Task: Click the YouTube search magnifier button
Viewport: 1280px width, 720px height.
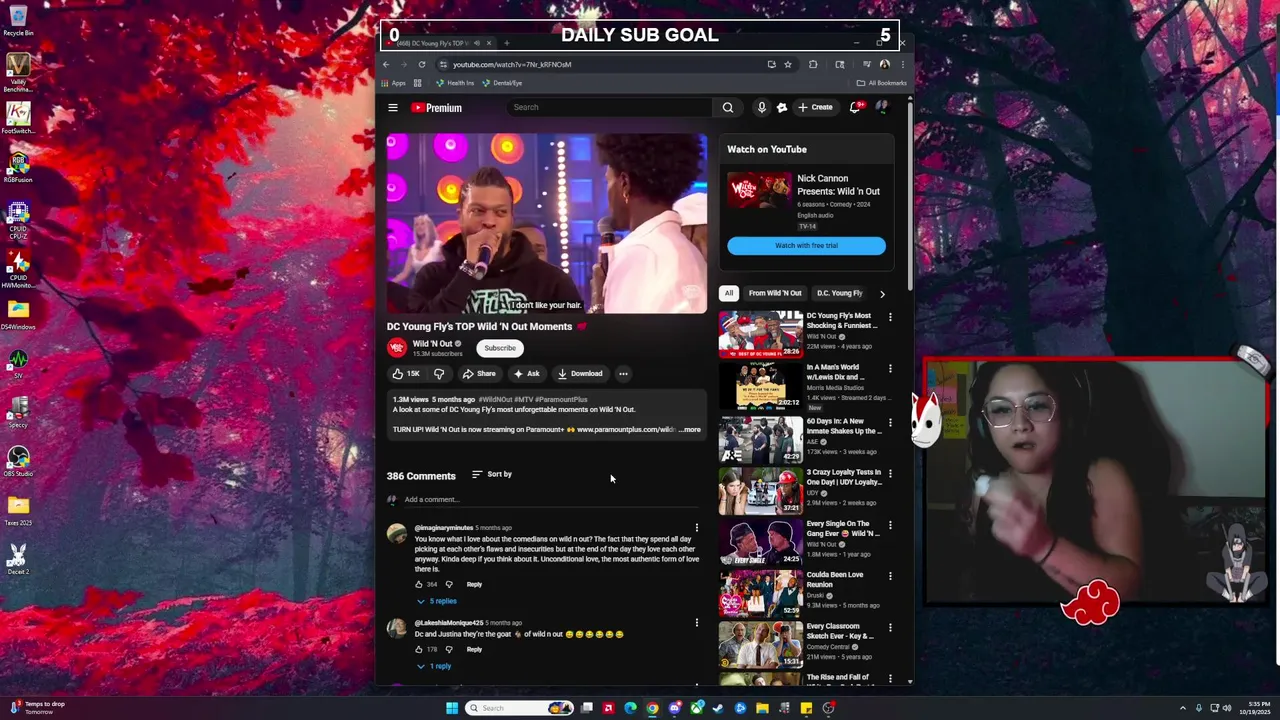Action: point(728,108)
